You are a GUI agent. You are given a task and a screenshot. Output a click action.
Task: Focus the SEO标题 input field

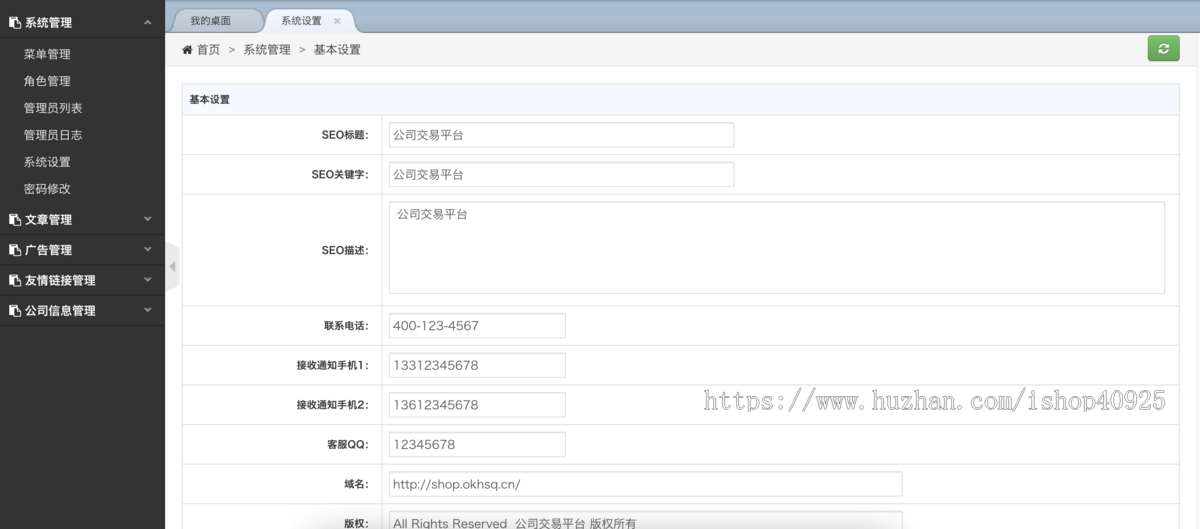[561, 135]
